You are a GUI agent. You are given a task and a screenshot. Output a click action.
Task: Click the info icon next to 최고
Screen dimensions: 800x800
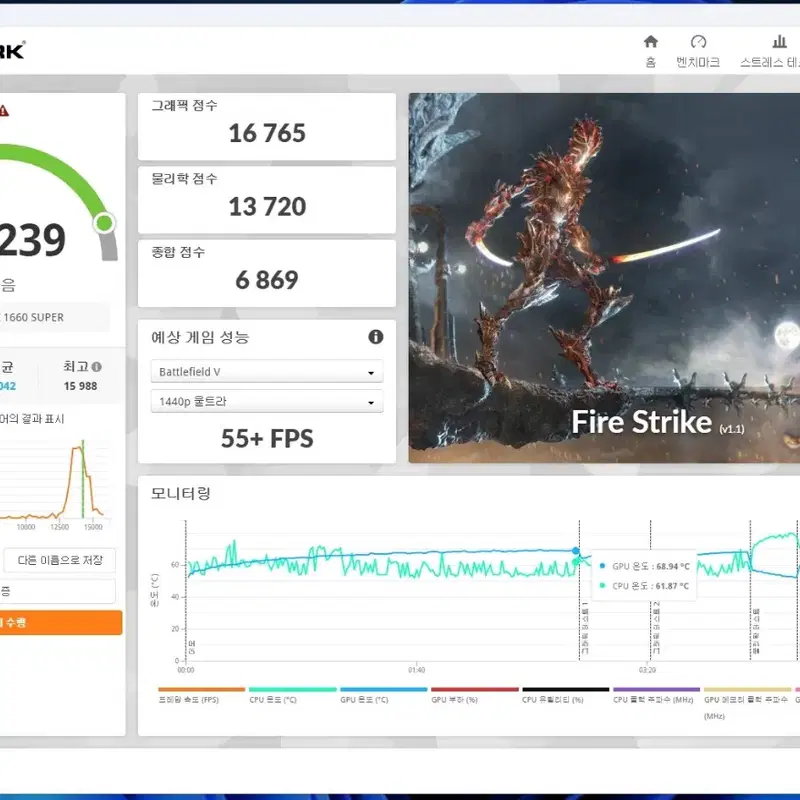(x=96, y=366)
